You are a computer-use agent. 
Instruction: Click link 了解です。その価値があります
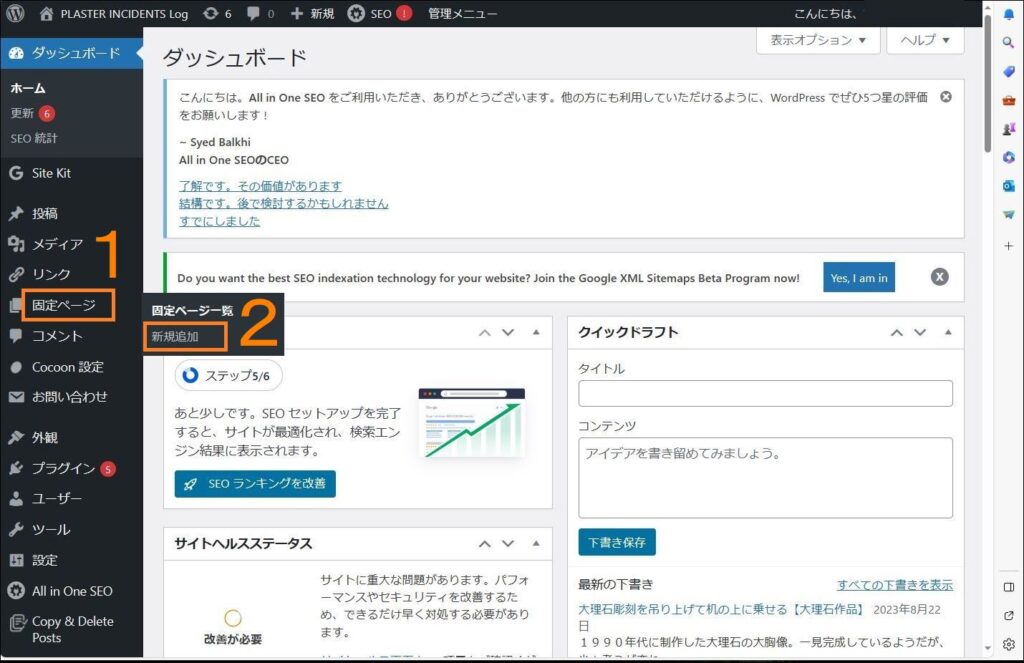click(x=260, y=186)
